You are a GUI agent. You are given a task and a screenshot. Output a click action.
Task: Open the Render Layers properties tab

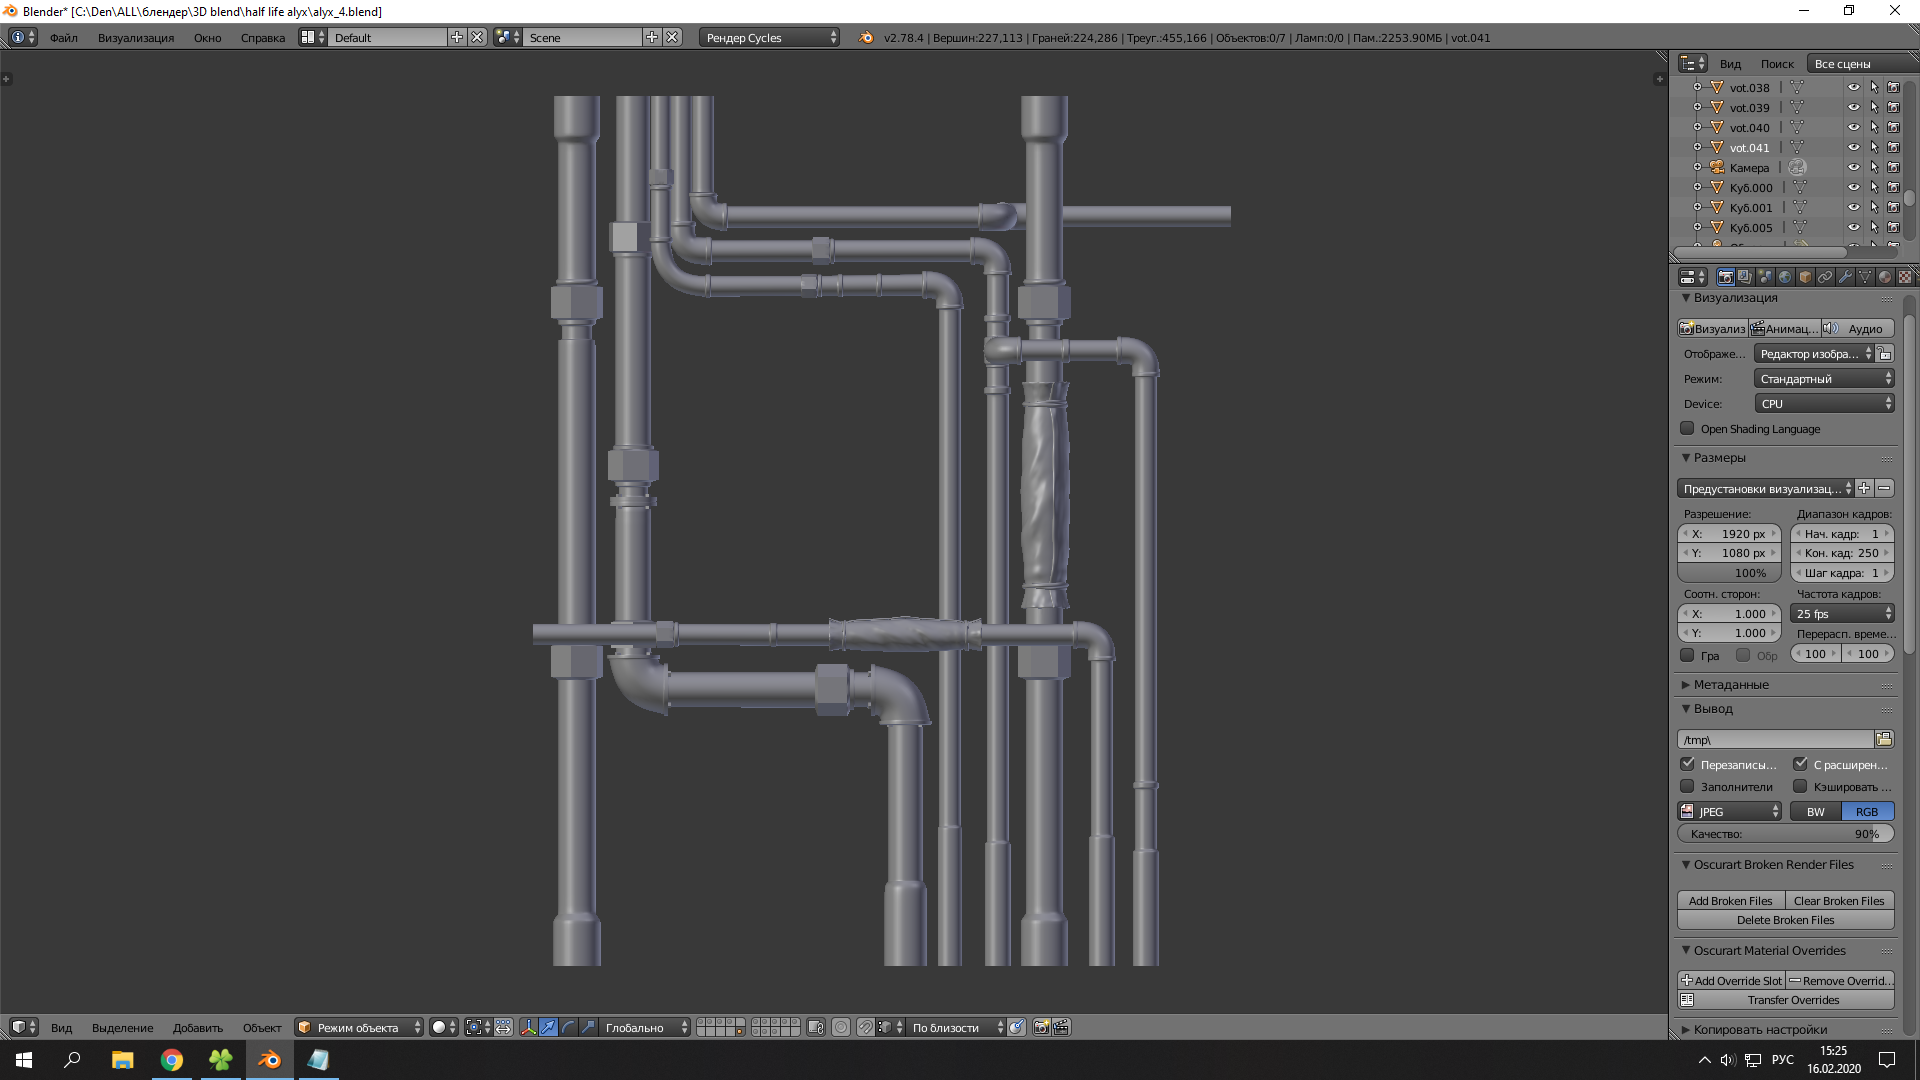1745,277
